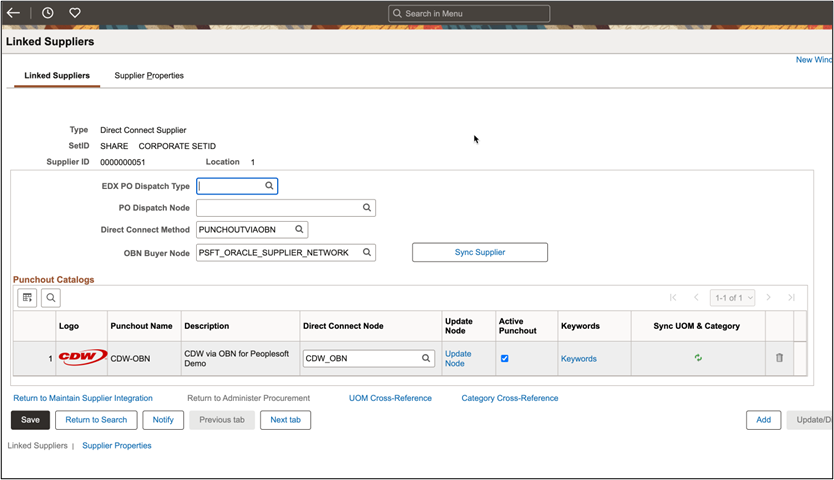
Task: Click the Punchout Catalogs find search icon
Action: pyautogui.click(x=51, y=298)
